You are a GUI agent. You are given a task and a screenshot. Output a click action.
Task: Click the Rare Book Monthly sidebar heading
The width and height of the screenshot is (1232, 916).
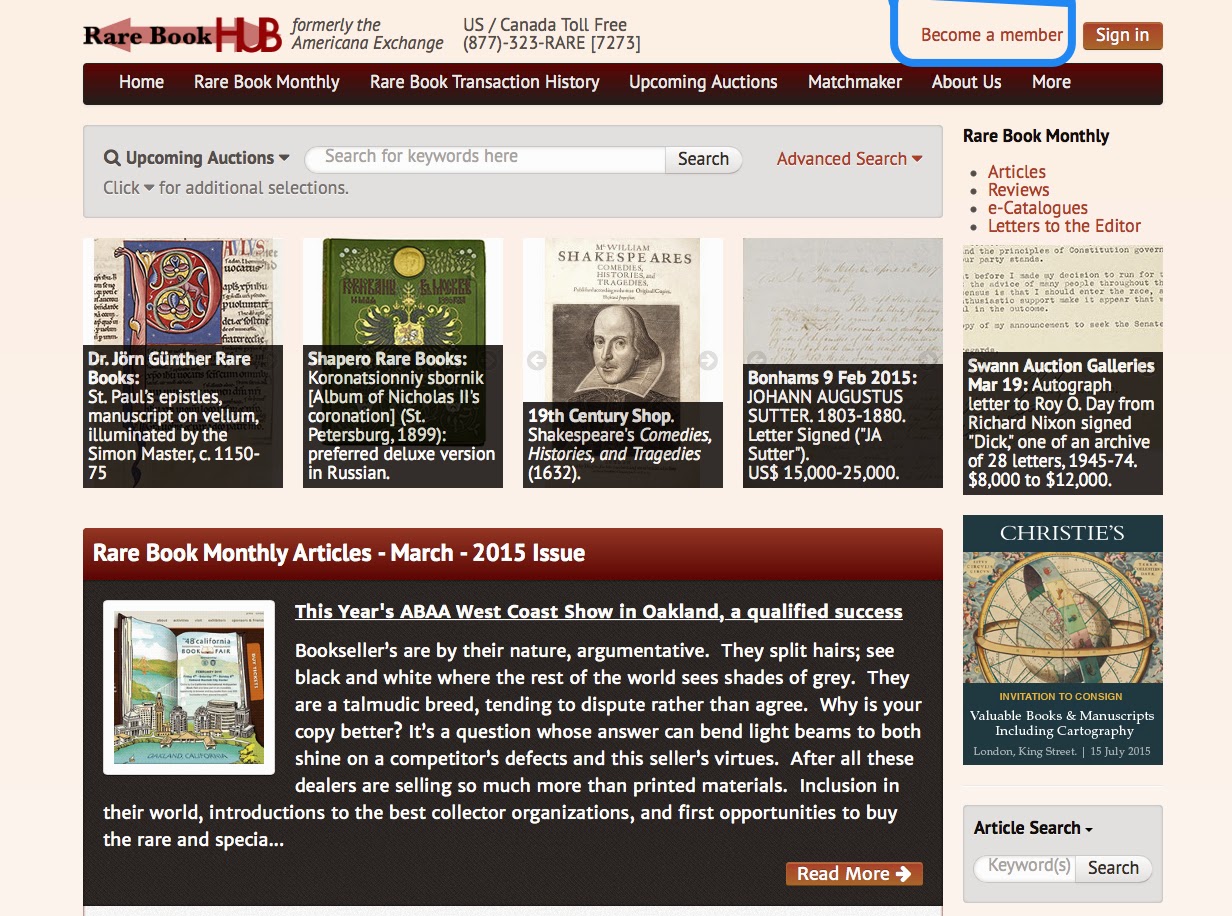[1036, 136]
